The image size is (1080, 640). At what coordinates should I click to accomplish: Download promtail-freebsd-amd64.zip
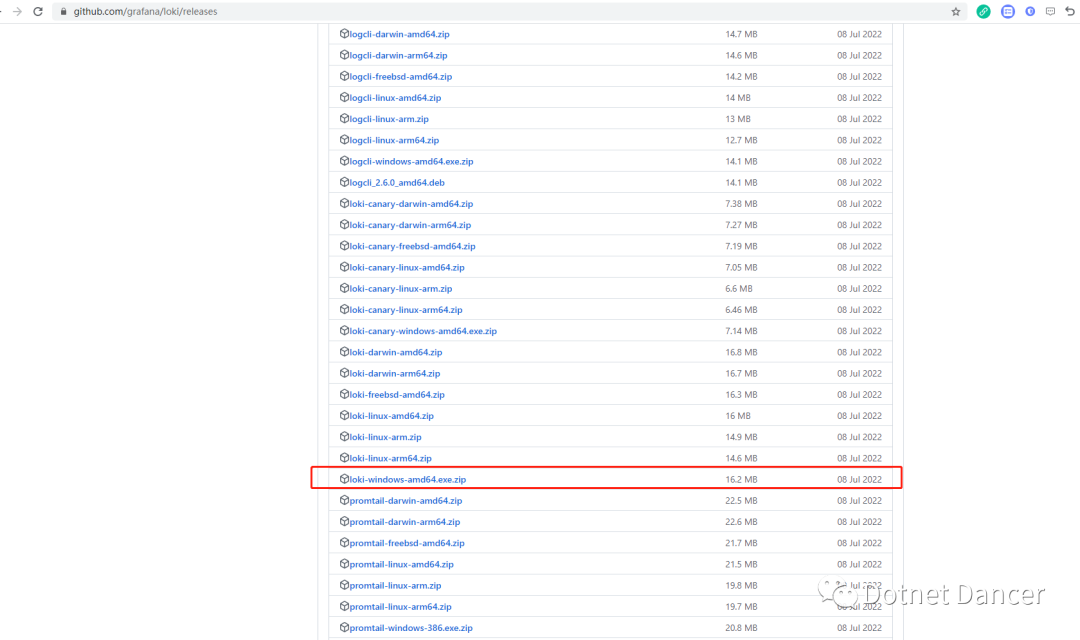click(407, 543)
